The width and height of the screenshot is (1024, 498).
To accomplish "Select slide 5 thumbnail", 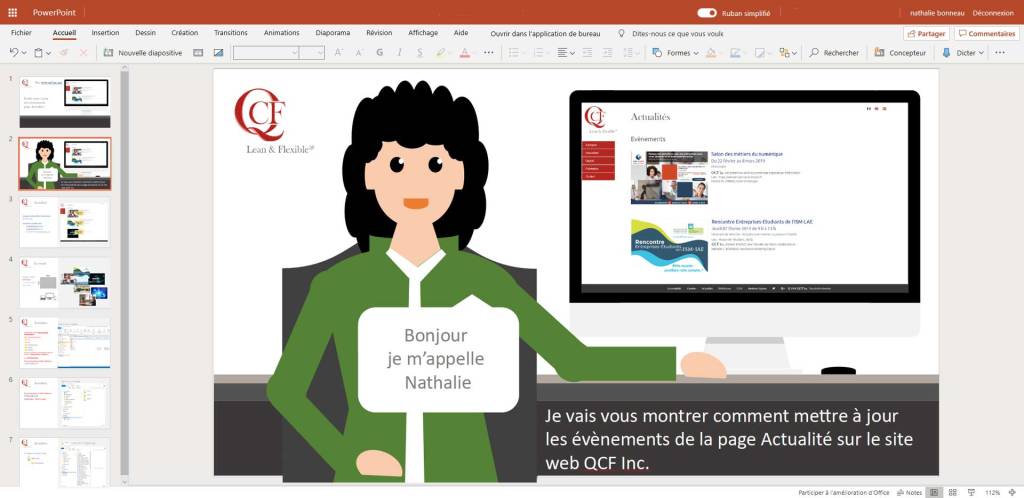I will point(65,343).
